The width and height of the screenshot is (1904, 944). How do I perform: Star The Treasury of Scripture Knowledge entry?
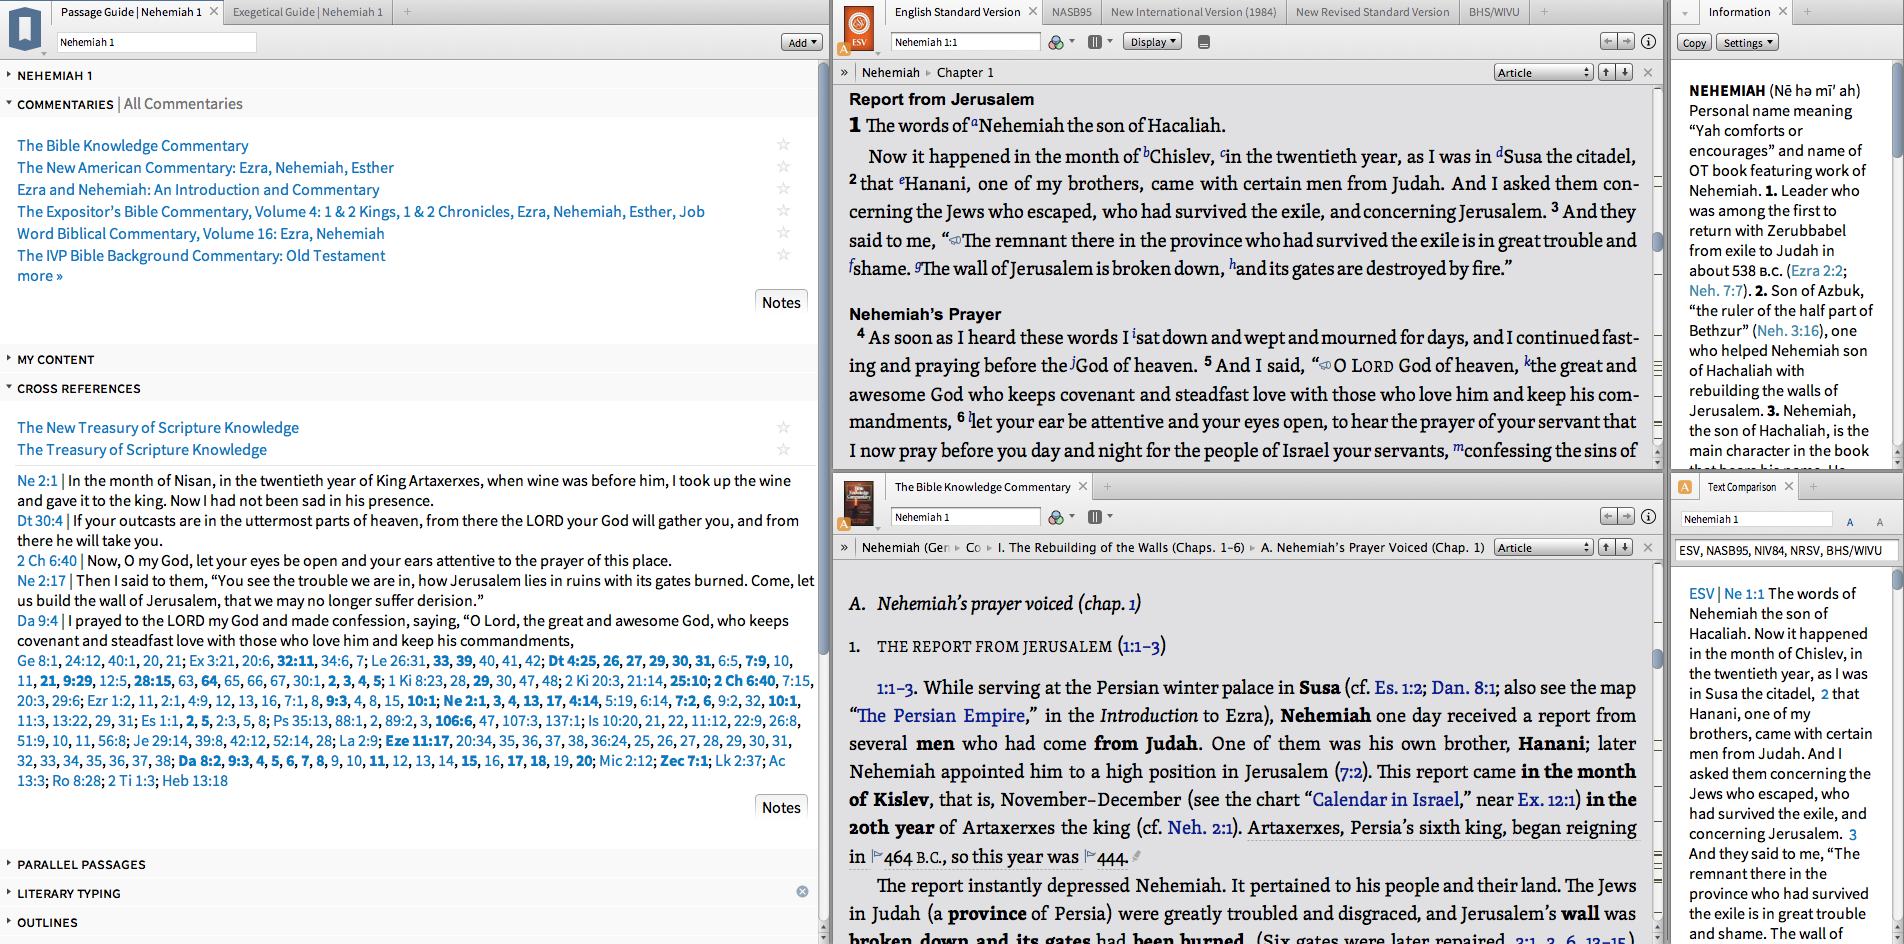click(x=784, y=449)
